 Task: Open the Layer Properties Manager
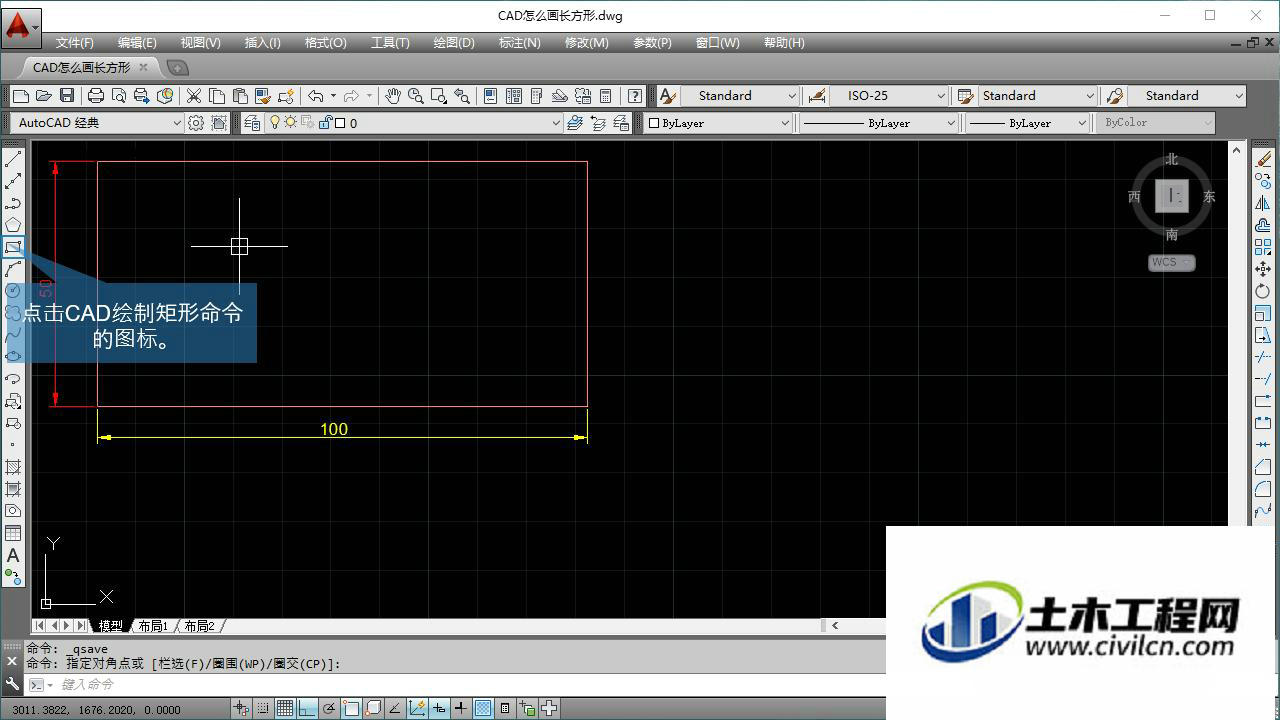click(252, 123)
